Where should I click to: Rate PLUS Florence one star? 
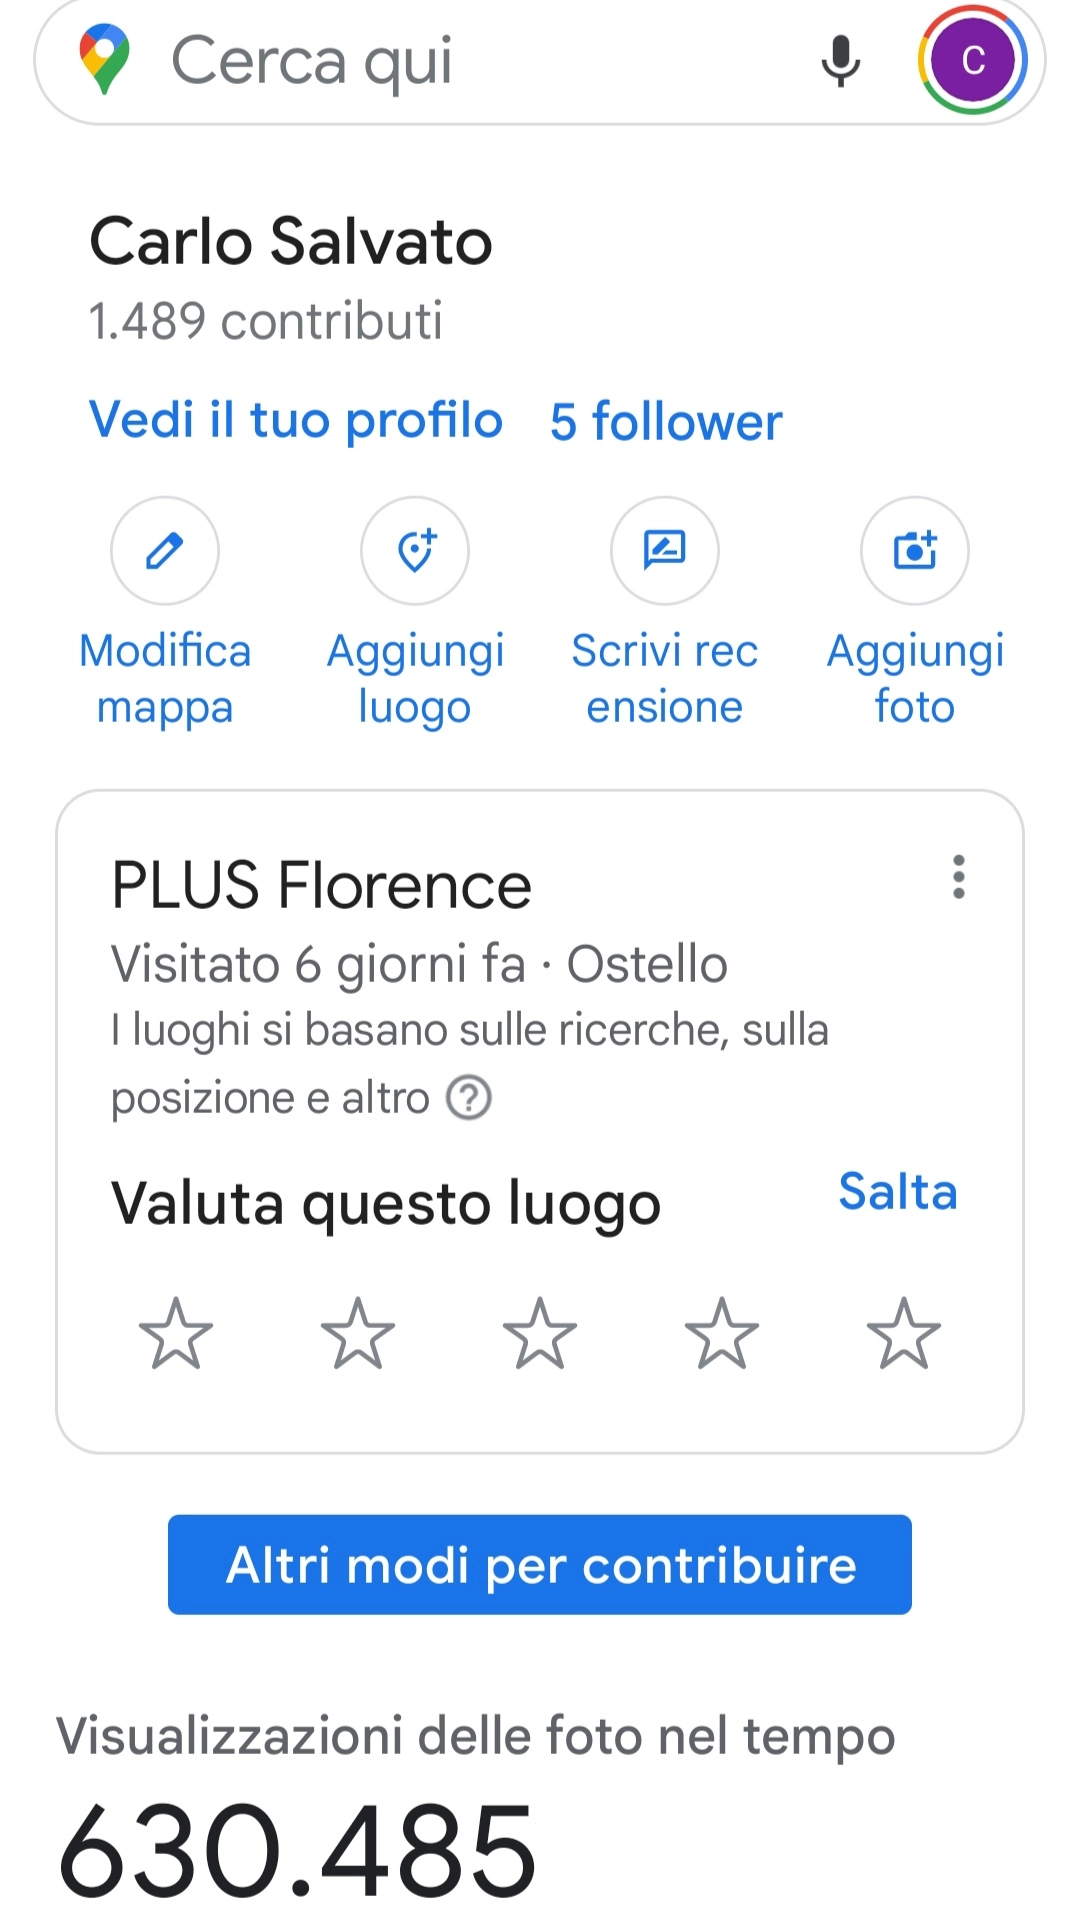pyautogui.click(x=176, y=1333)
